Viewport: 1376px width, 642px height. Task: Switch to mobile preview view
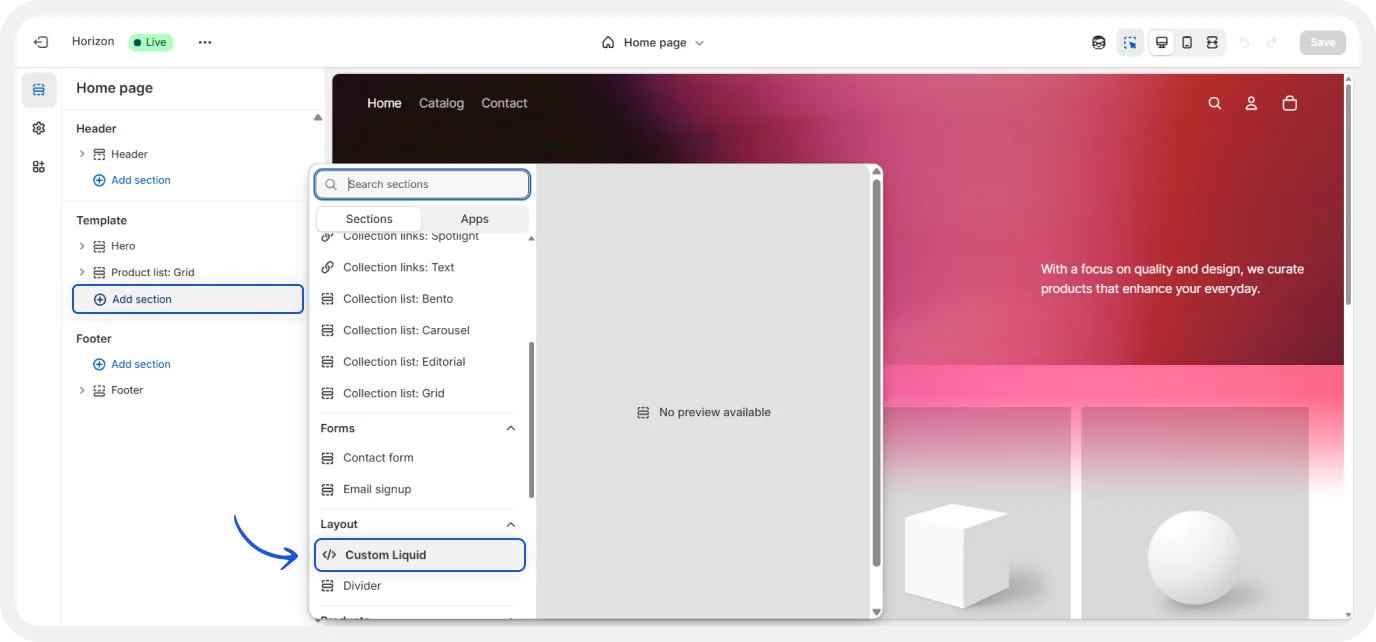click(x=1187, y=42)
